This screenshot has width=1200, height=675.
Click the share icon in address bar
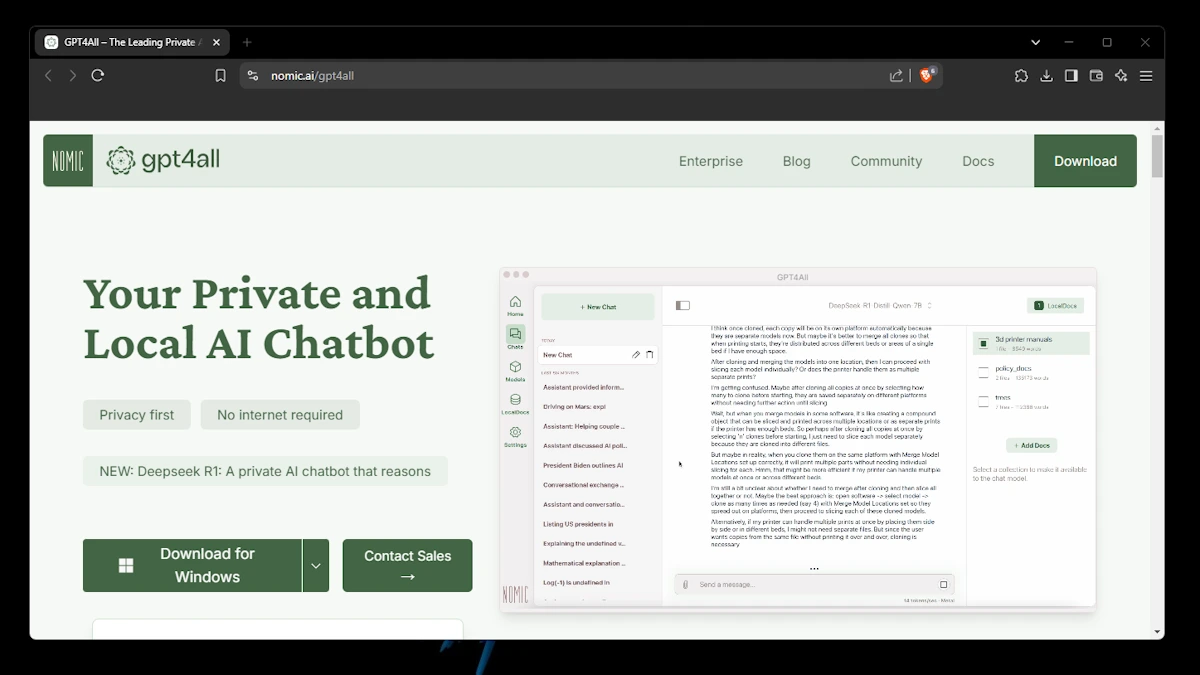pos(896,76)
